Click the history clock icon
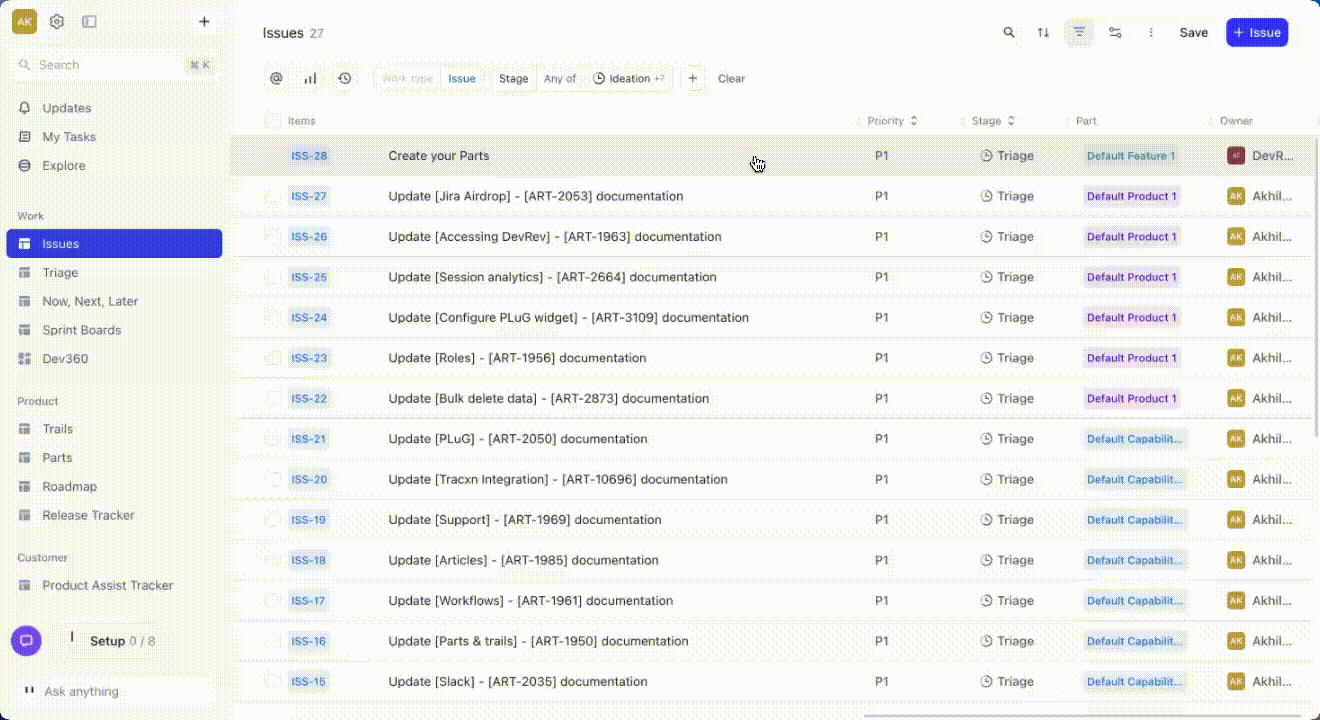Screen dimensions: 1320x720 point(345,78)
